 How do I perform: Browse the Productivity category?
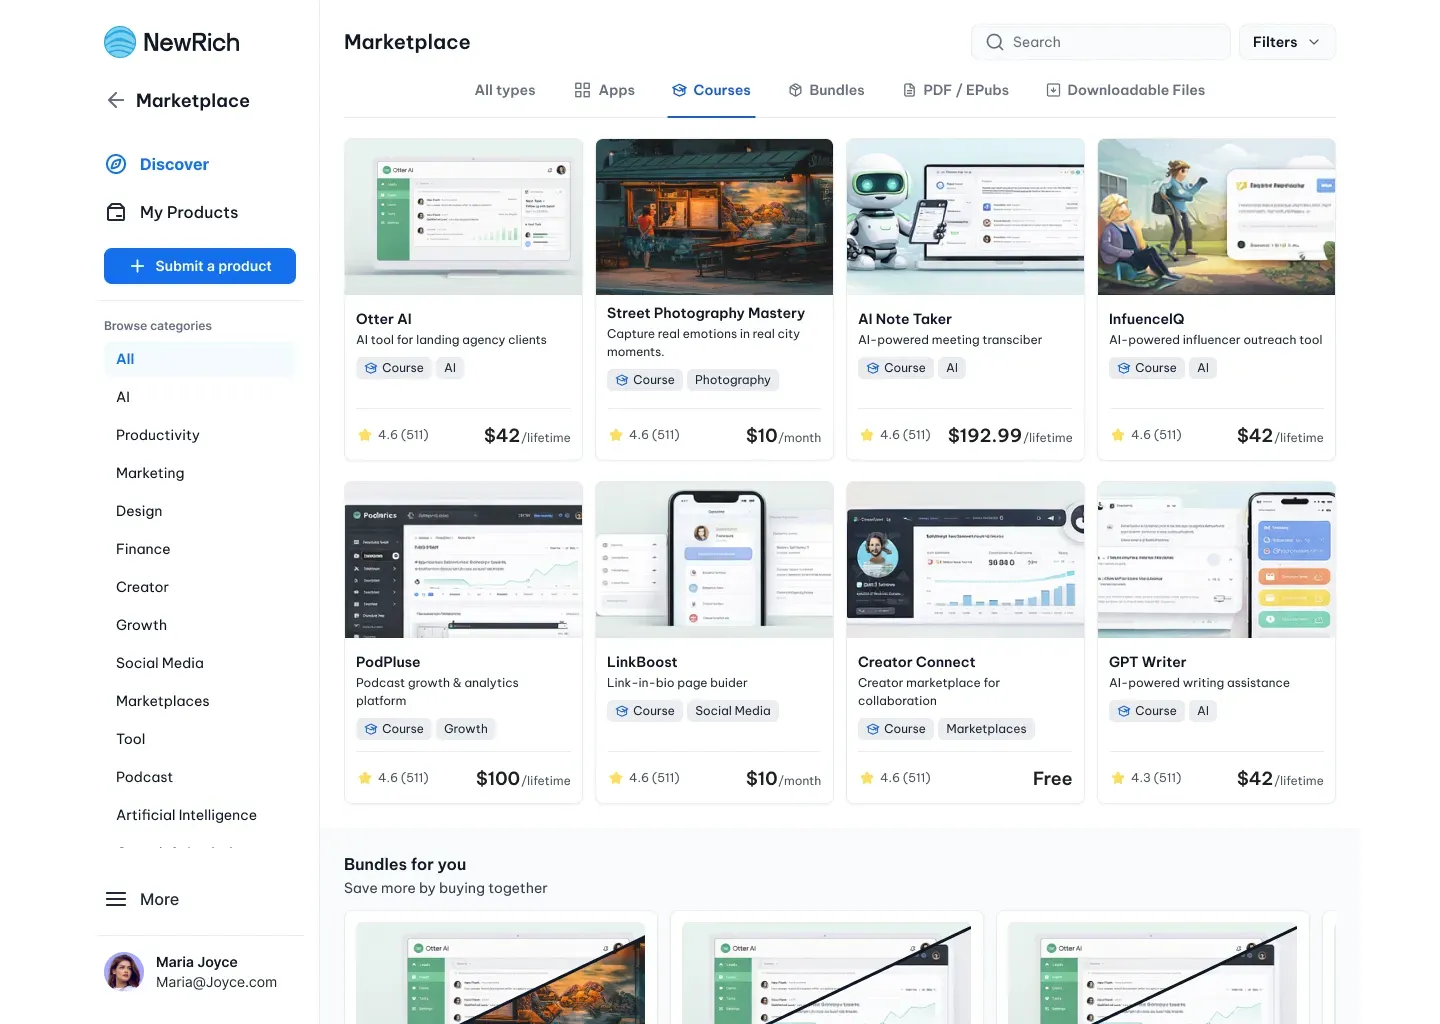[x=158, y=435]
